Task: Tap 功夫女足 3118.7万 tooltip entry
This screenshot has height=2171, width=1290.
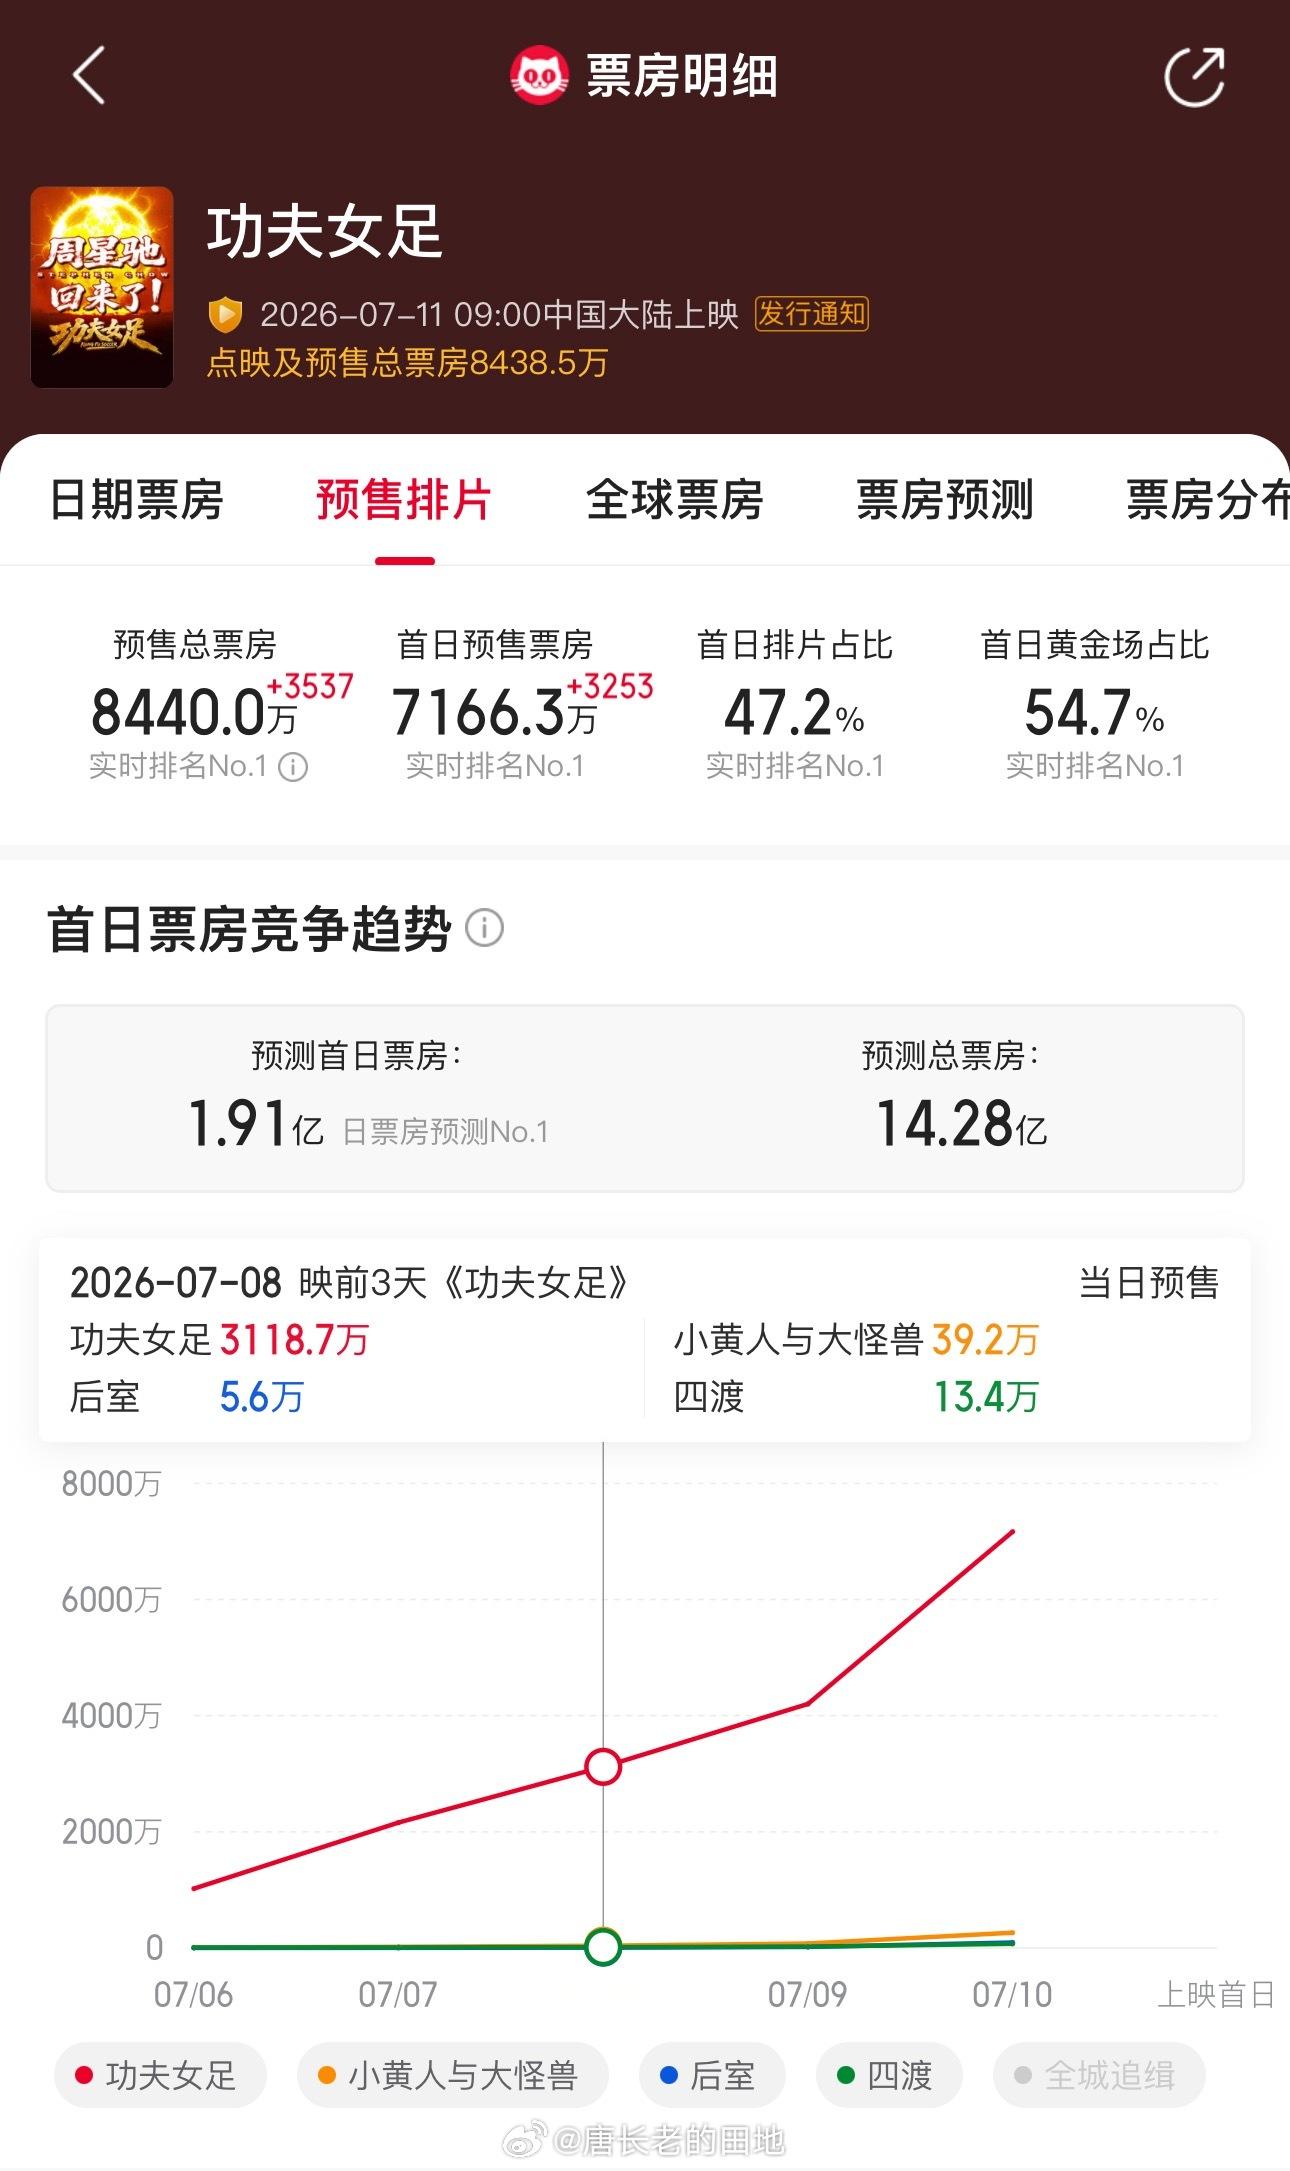Action: click(x=220, y=1339)
